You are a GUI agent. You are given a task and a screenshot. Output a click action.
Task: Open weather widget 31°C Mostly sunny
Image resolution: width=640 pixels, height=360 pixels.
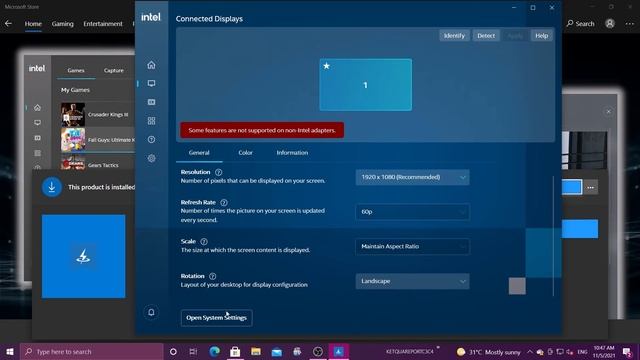click(x=488, y=351)
